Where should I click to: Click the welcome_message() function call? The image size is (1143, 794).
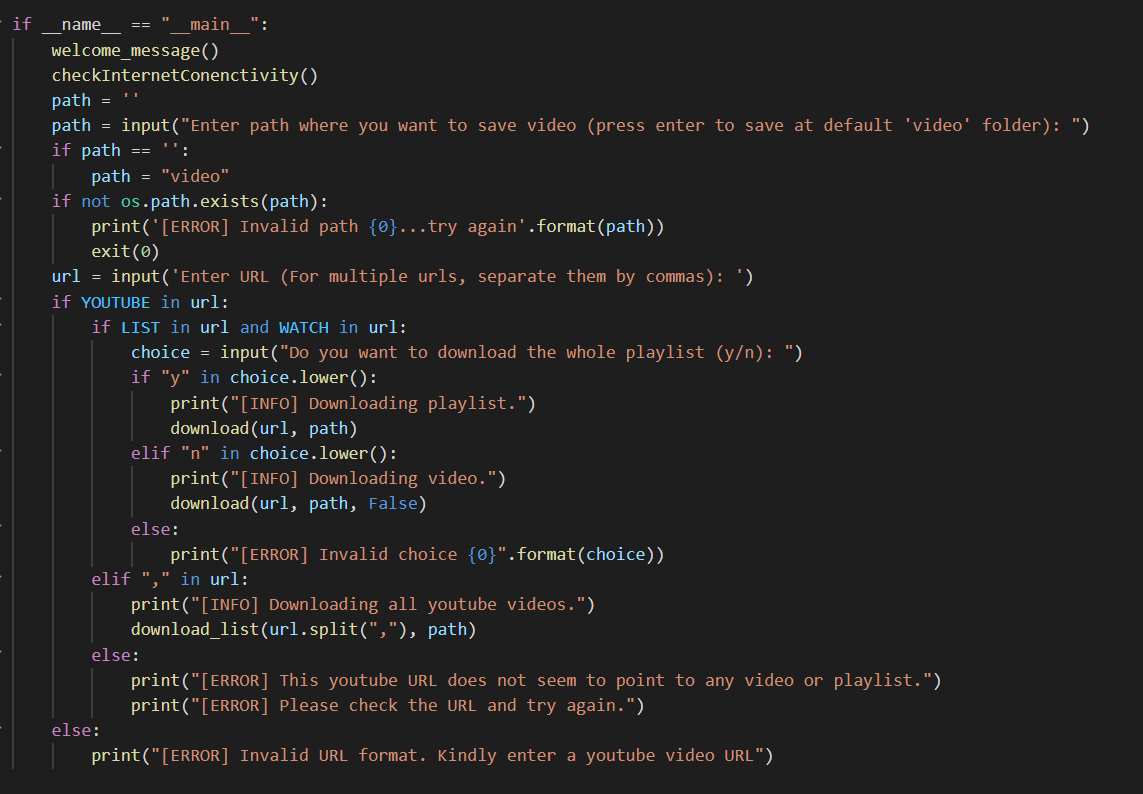click(x=135, y=50)
